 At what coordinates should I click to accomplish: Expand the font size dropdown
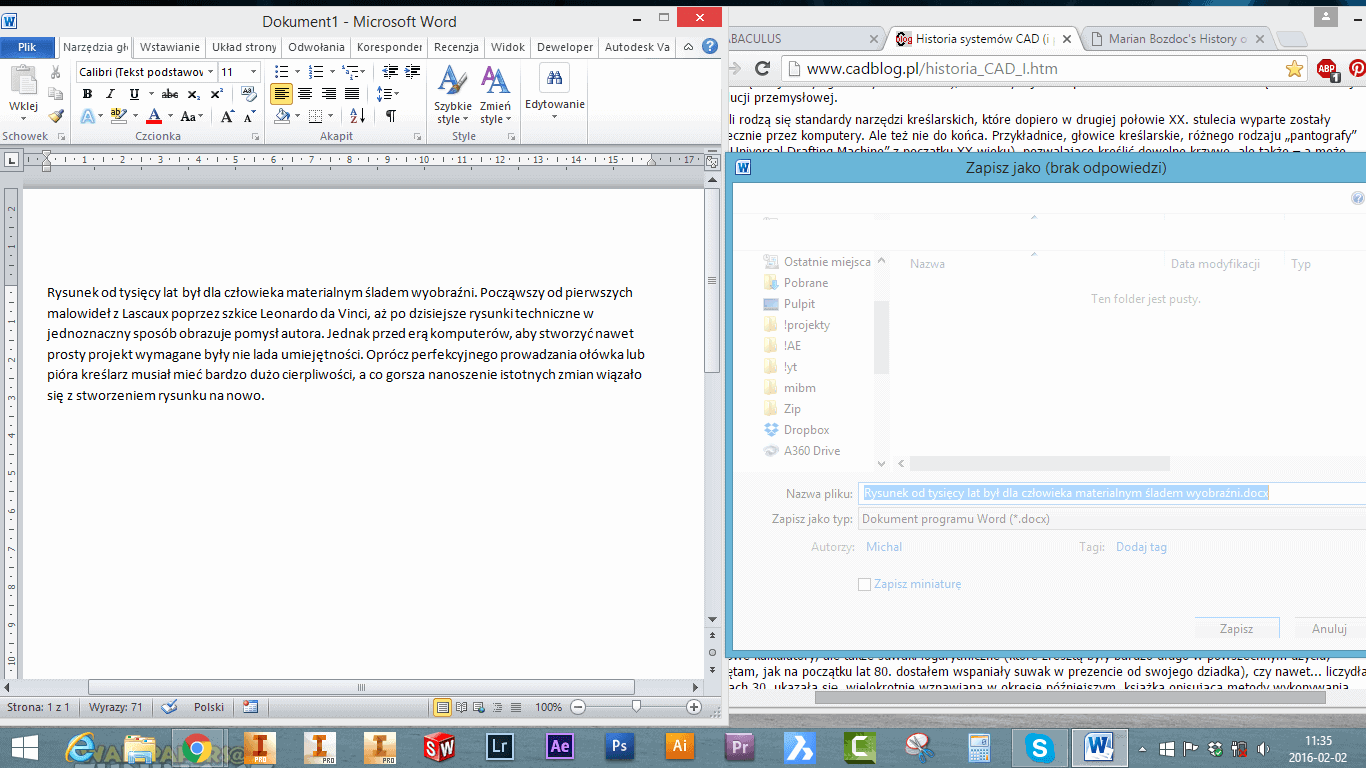(253, 72)
